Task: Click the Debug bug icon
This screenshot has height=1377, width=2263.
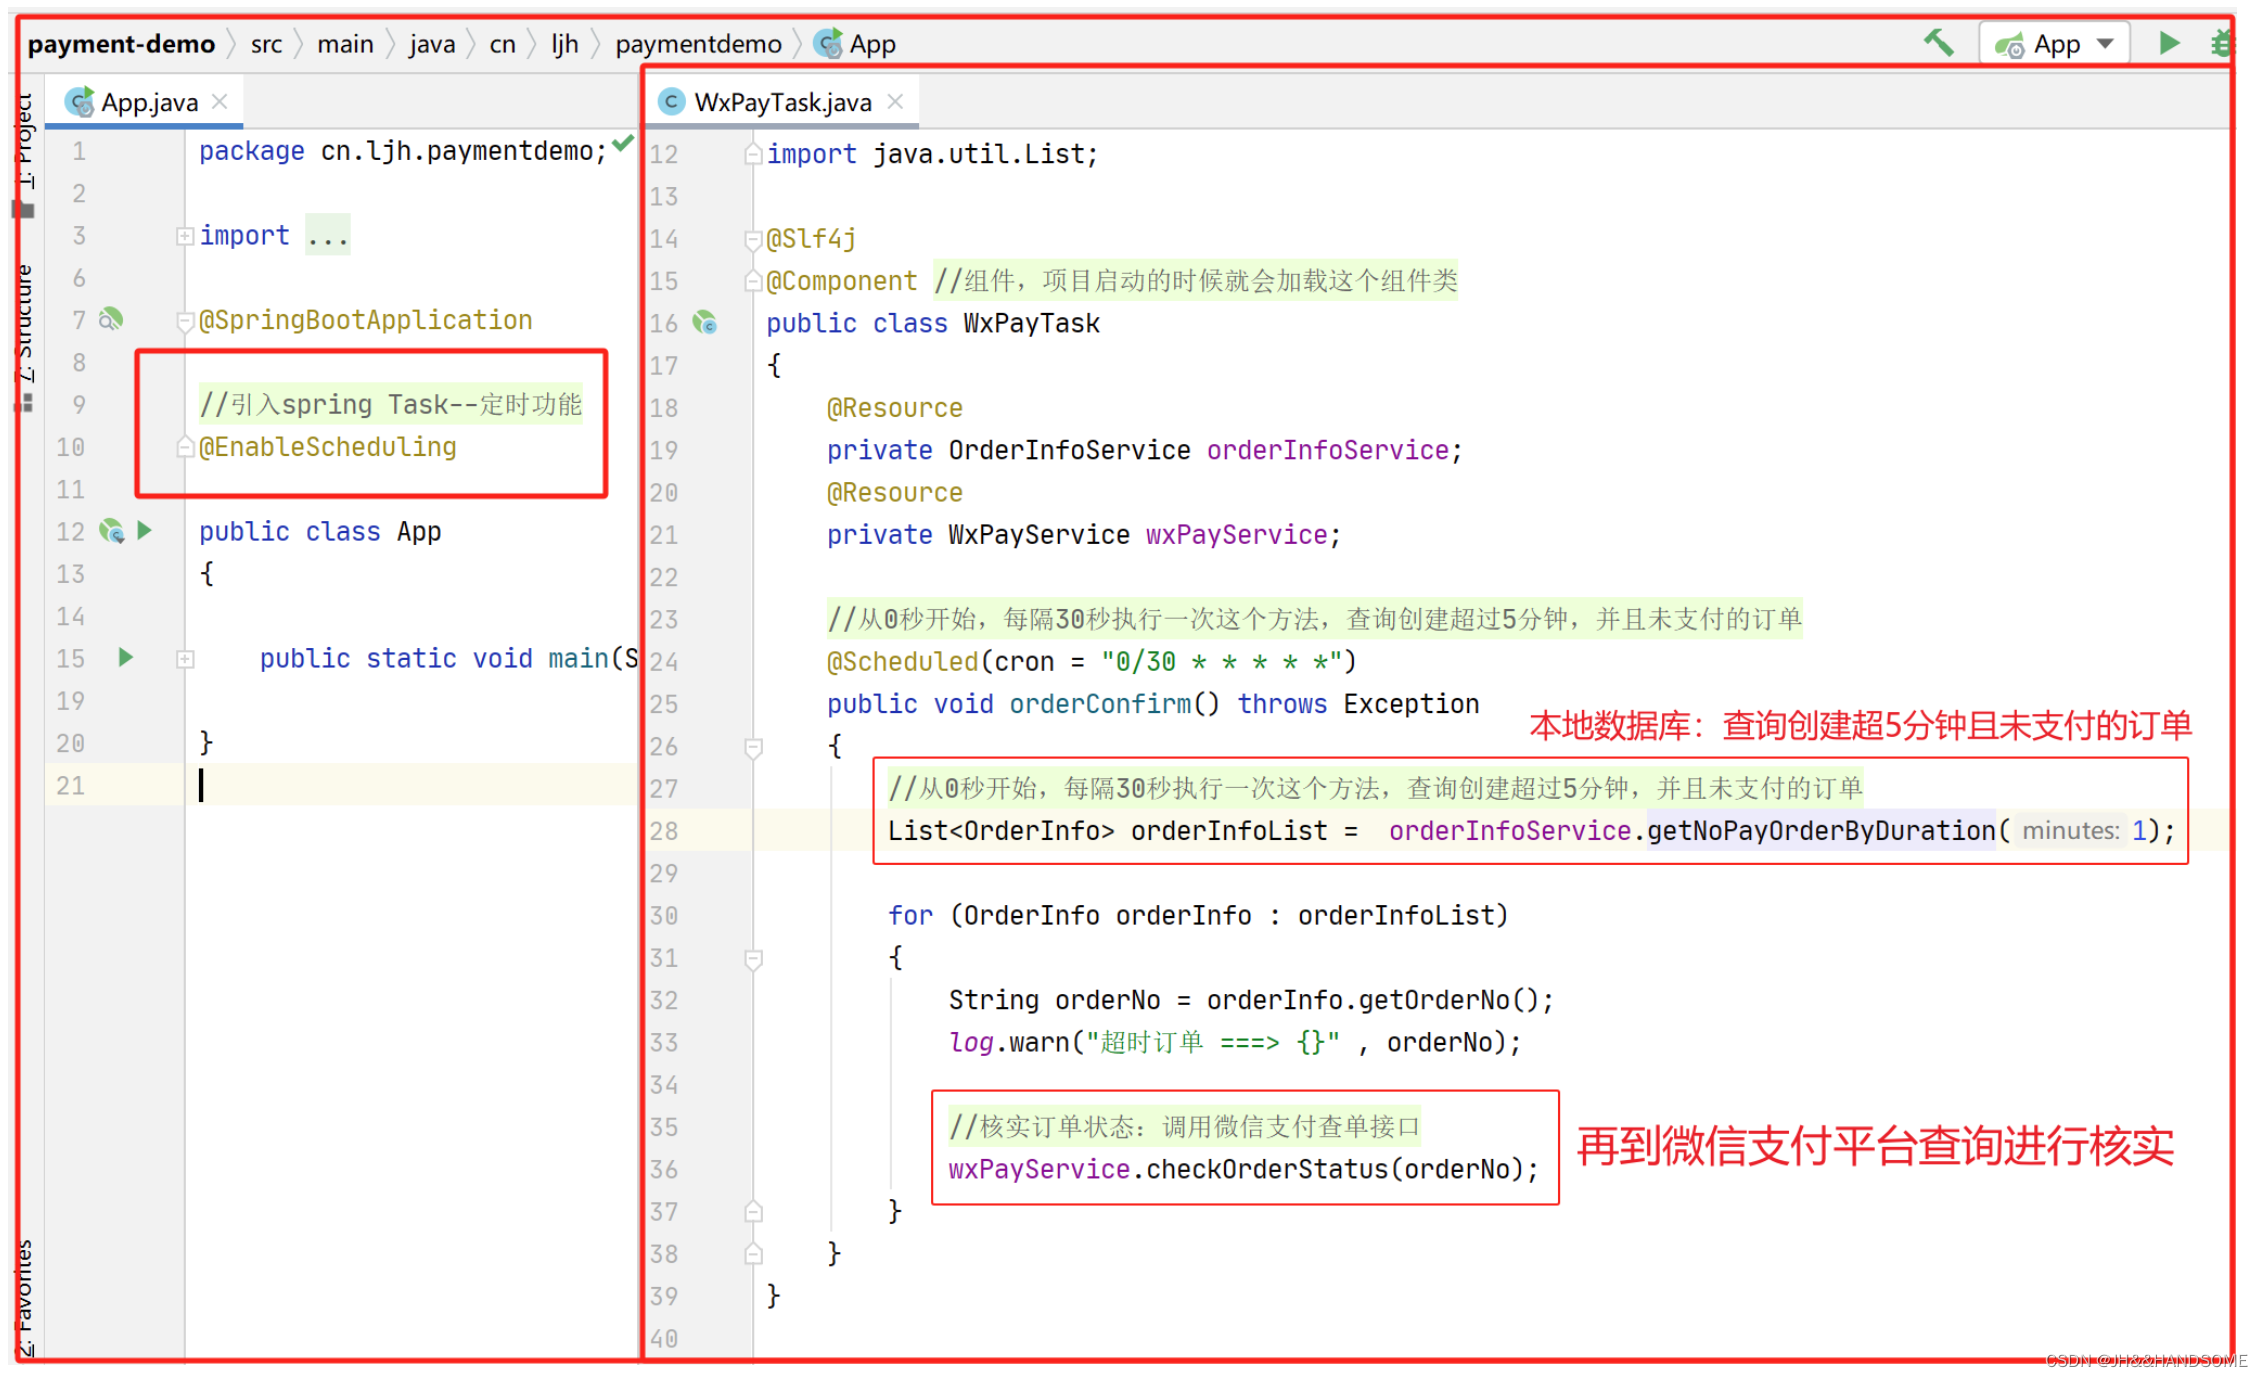Action: [2220, 43]
